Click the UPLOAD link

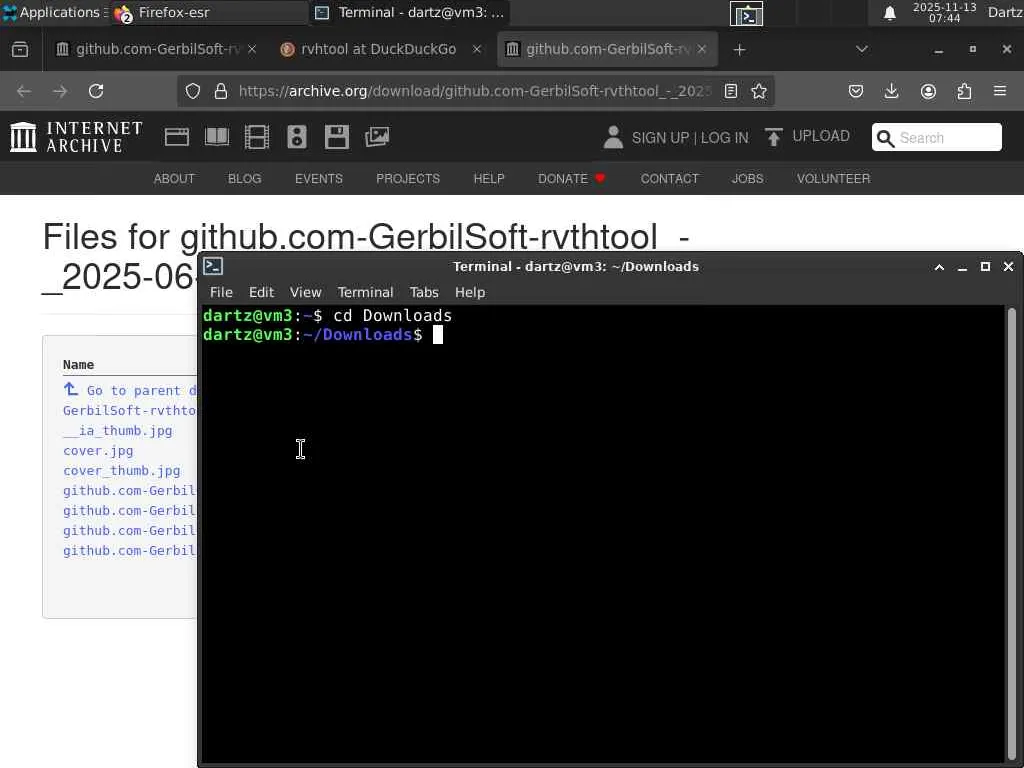pos(821,136)
